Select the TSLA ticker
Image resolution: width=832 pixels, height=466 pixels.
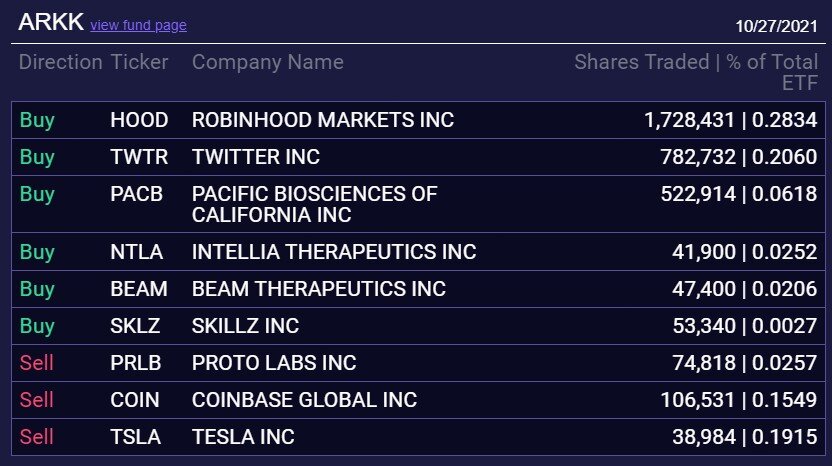click(x=135, y=437)
